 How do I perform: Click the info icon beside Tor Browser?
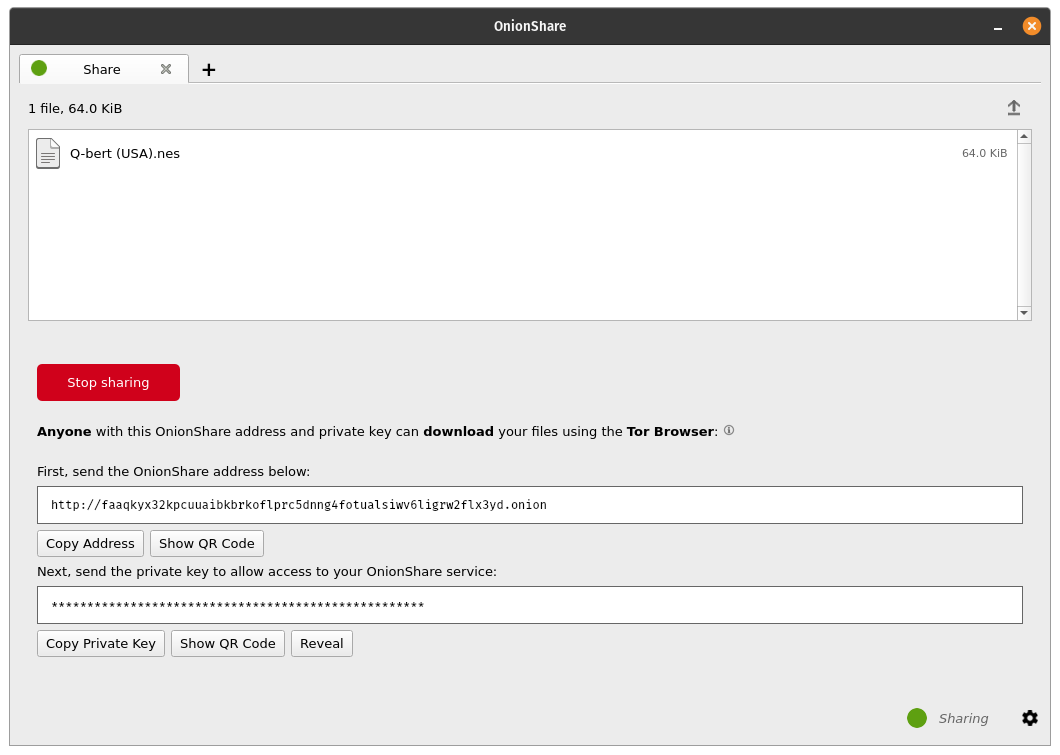point(729,431)
